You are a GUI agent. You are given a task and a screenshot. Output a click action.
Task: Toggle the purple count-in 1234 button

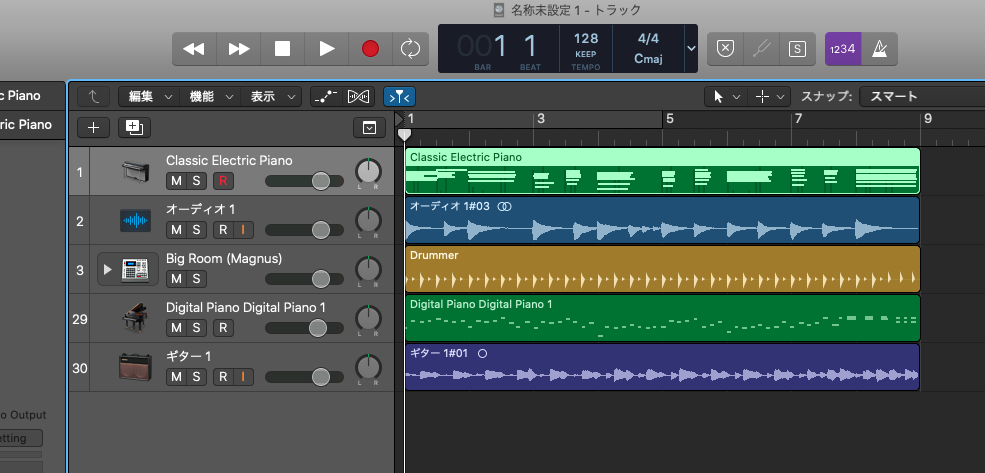pyautogui.click(x=842, y=48)
